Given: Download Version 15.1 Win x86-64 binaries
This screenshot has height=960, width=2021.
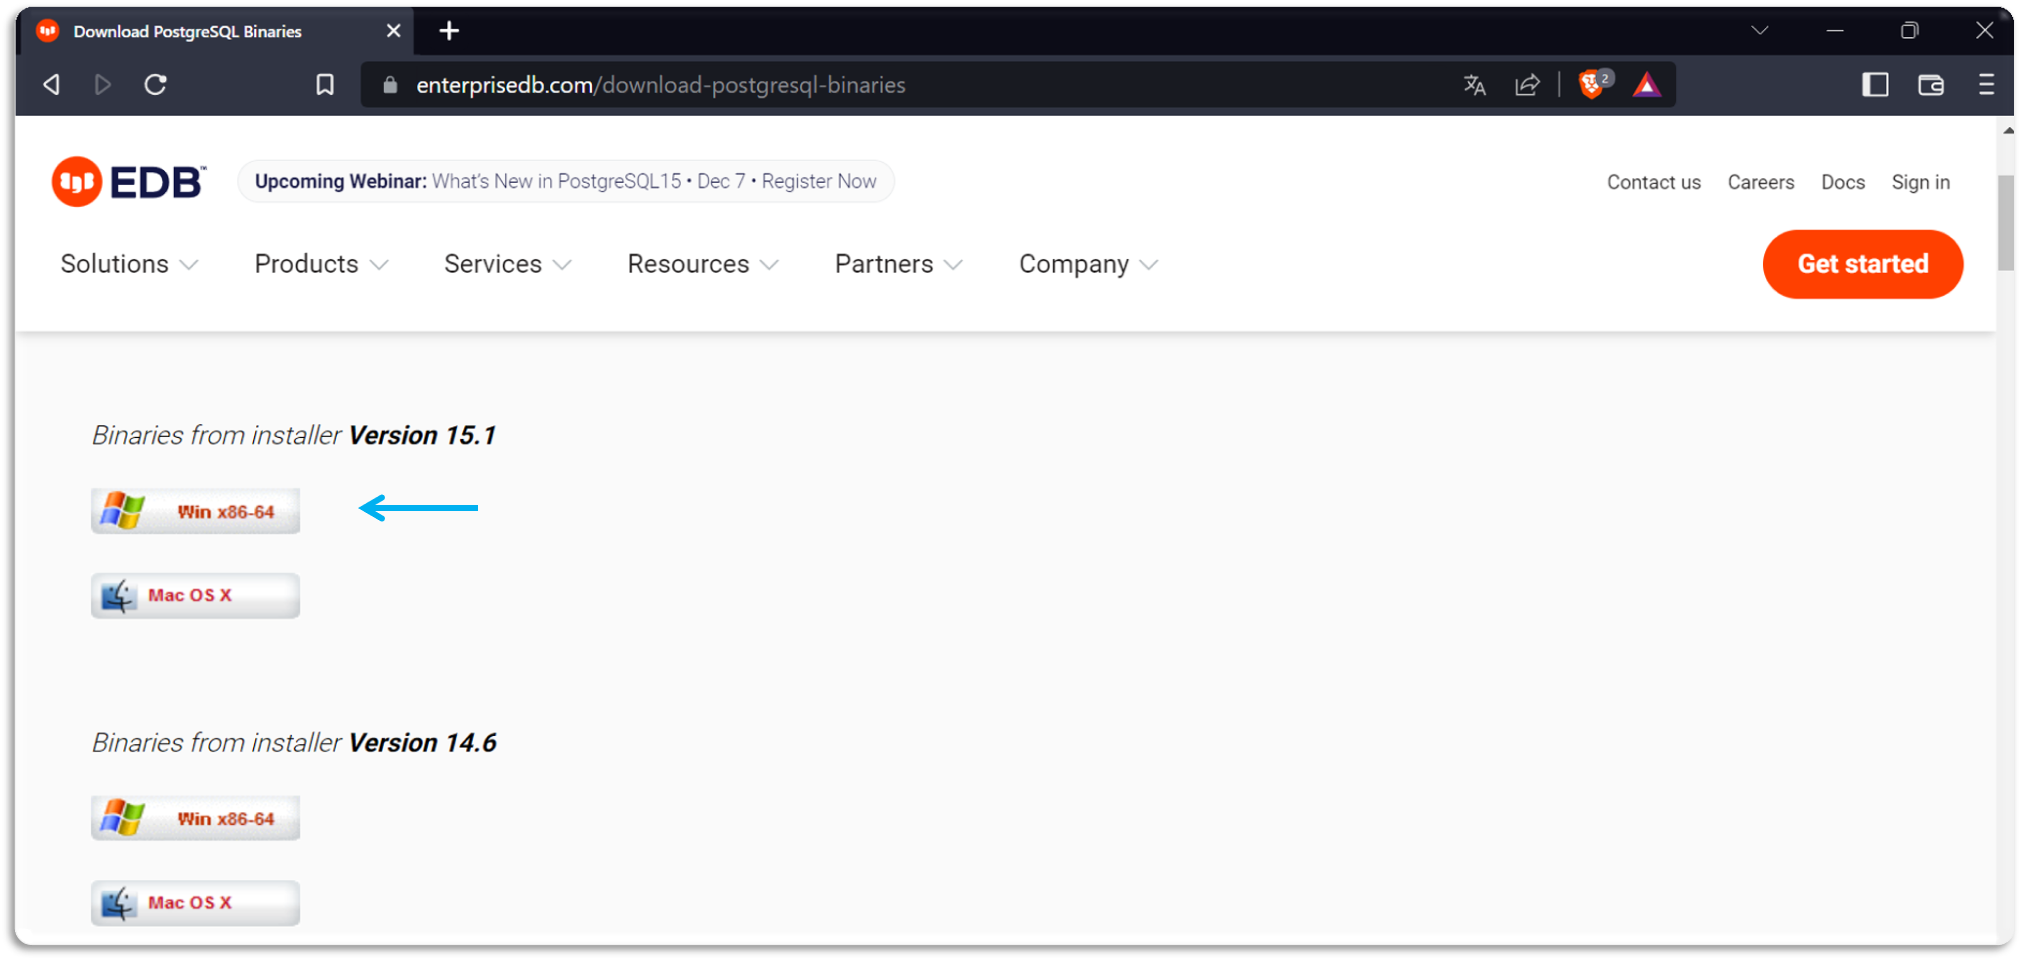Looking at the screenshot, I should tap(195, 511).
